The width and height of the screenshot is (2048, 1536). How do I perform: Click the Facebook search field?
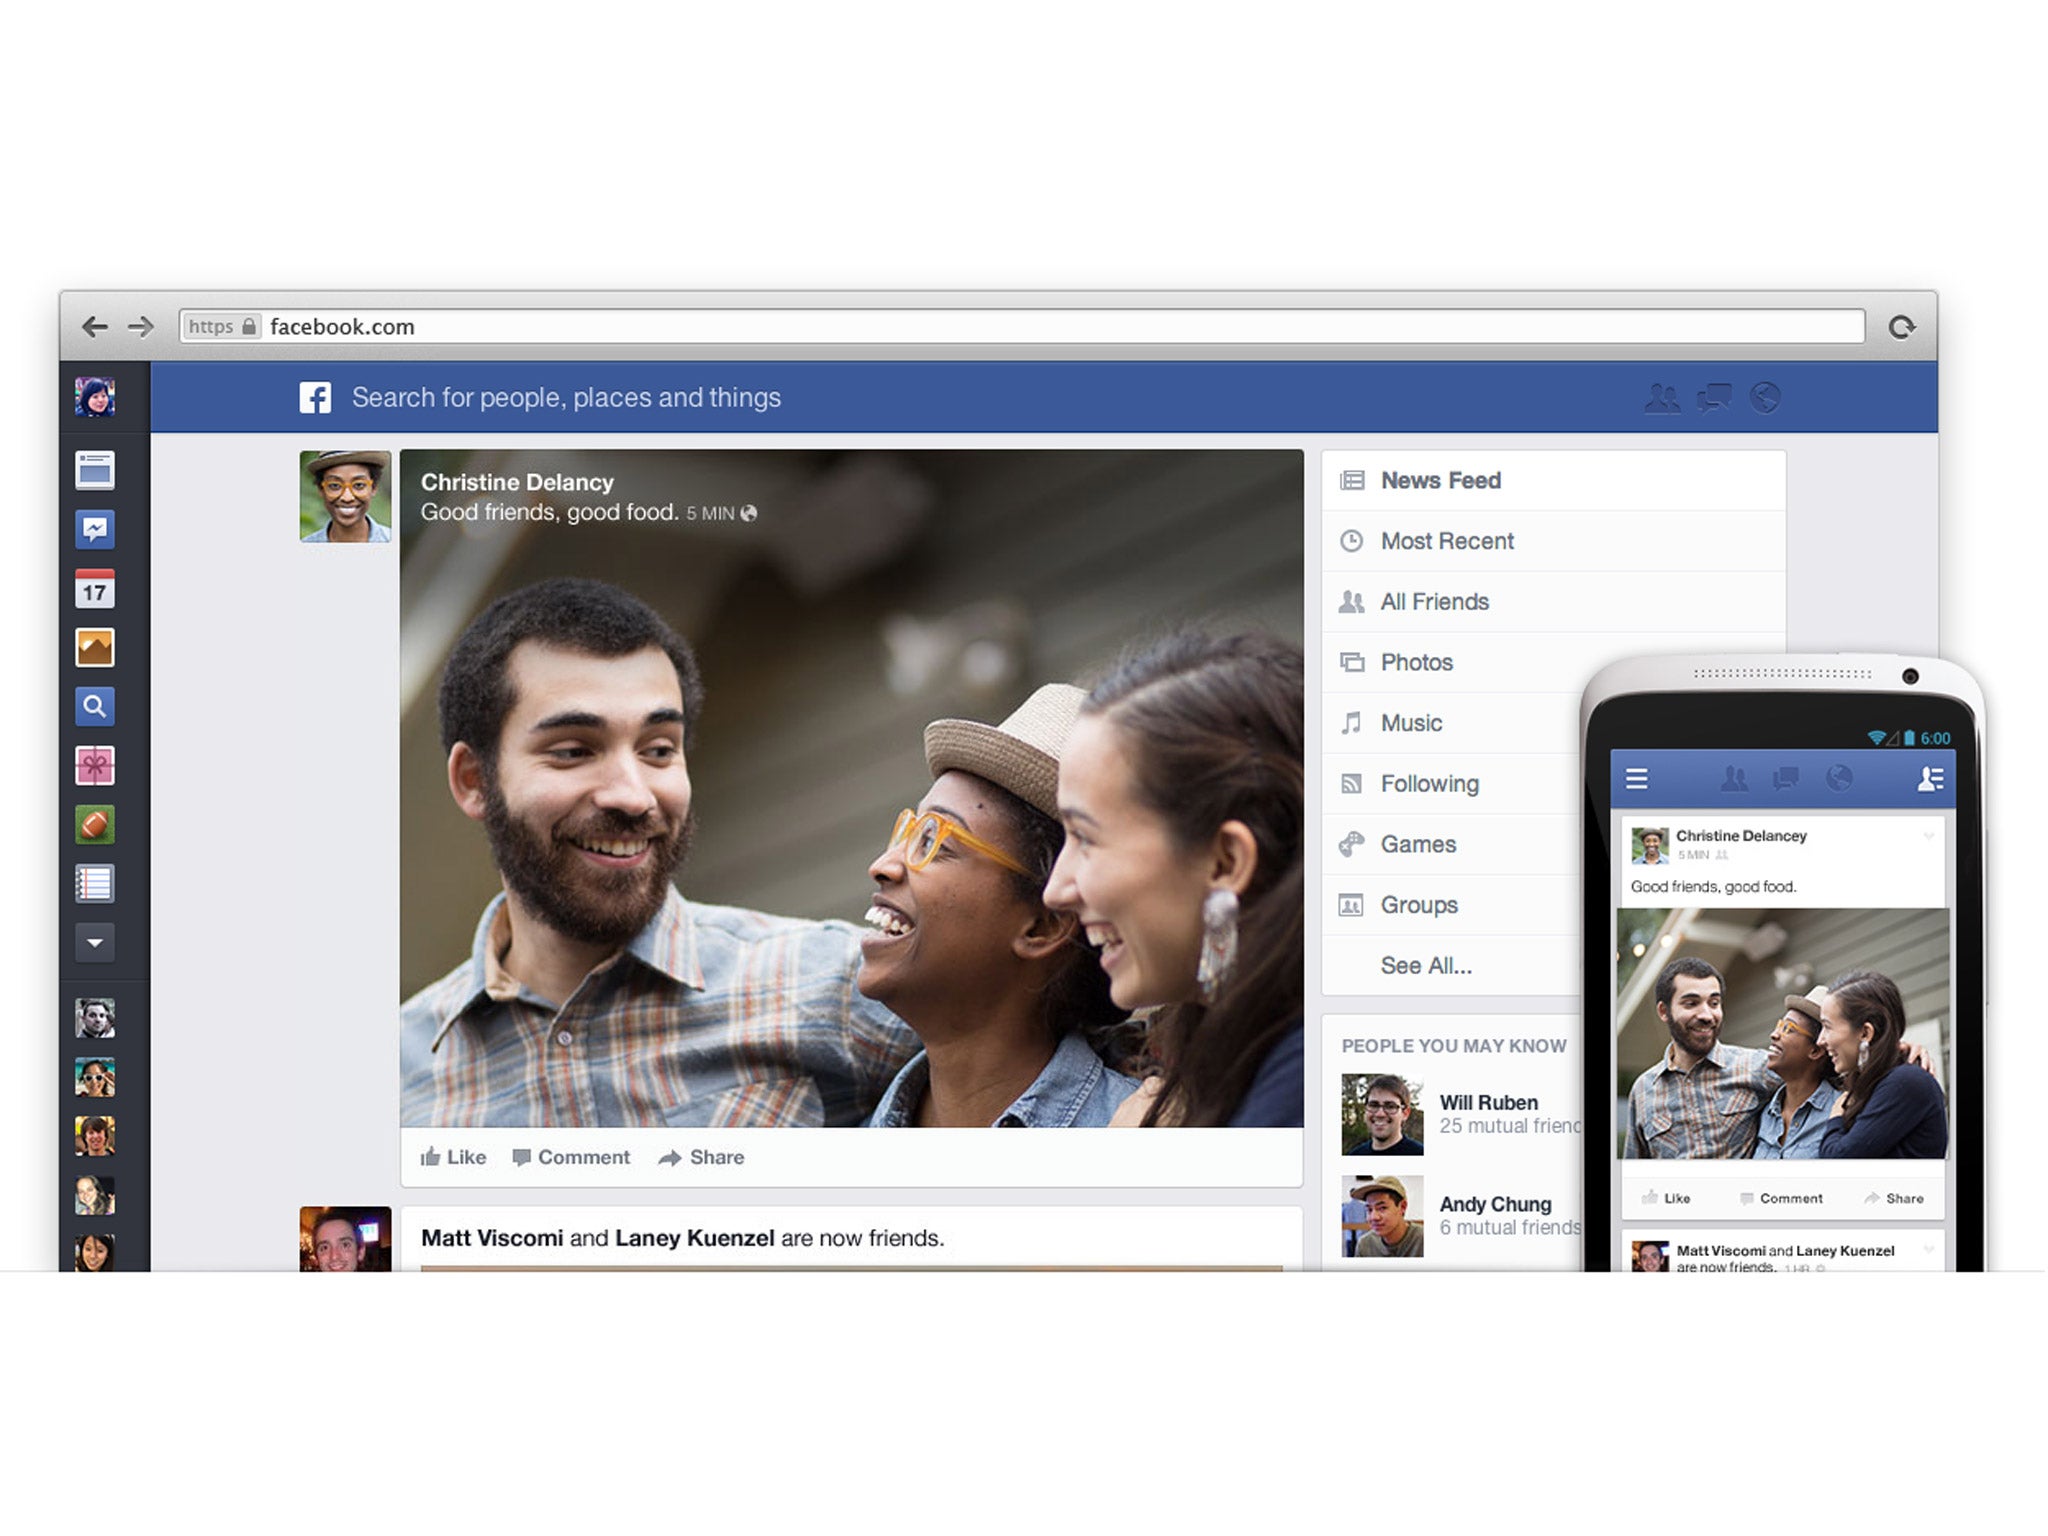point(566,398)
